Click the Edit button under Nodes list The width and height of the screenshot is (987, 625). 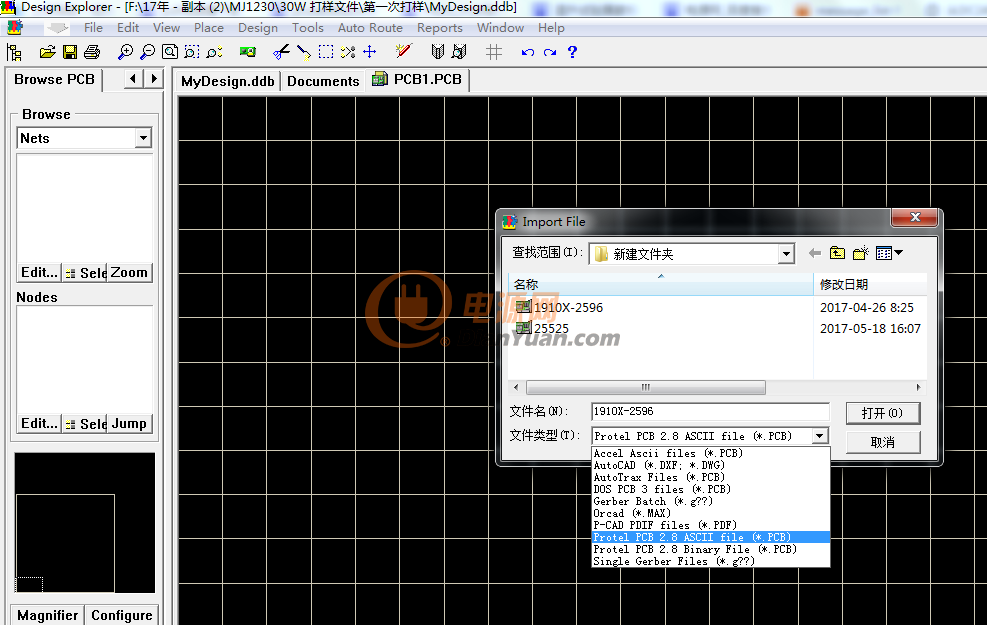[39, 424]
